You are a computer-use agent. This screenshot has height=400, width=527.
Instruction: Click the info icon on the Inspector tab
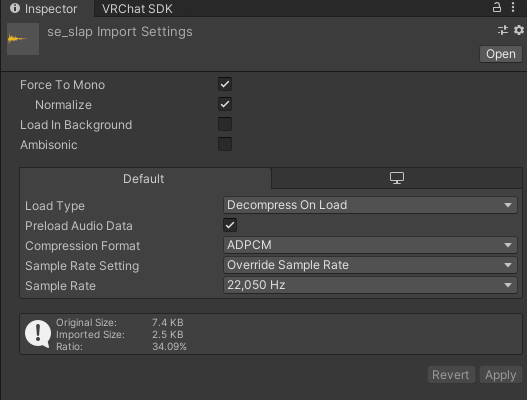click(15, 8)
